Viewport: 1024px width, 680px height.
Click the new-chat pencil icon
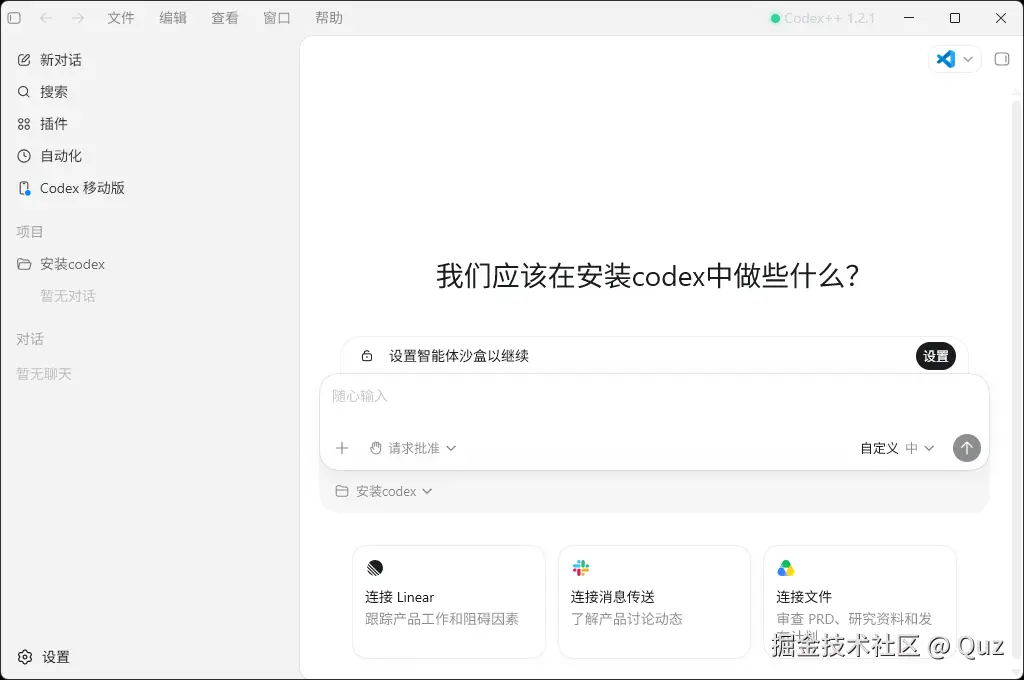[x=24, y=60]
